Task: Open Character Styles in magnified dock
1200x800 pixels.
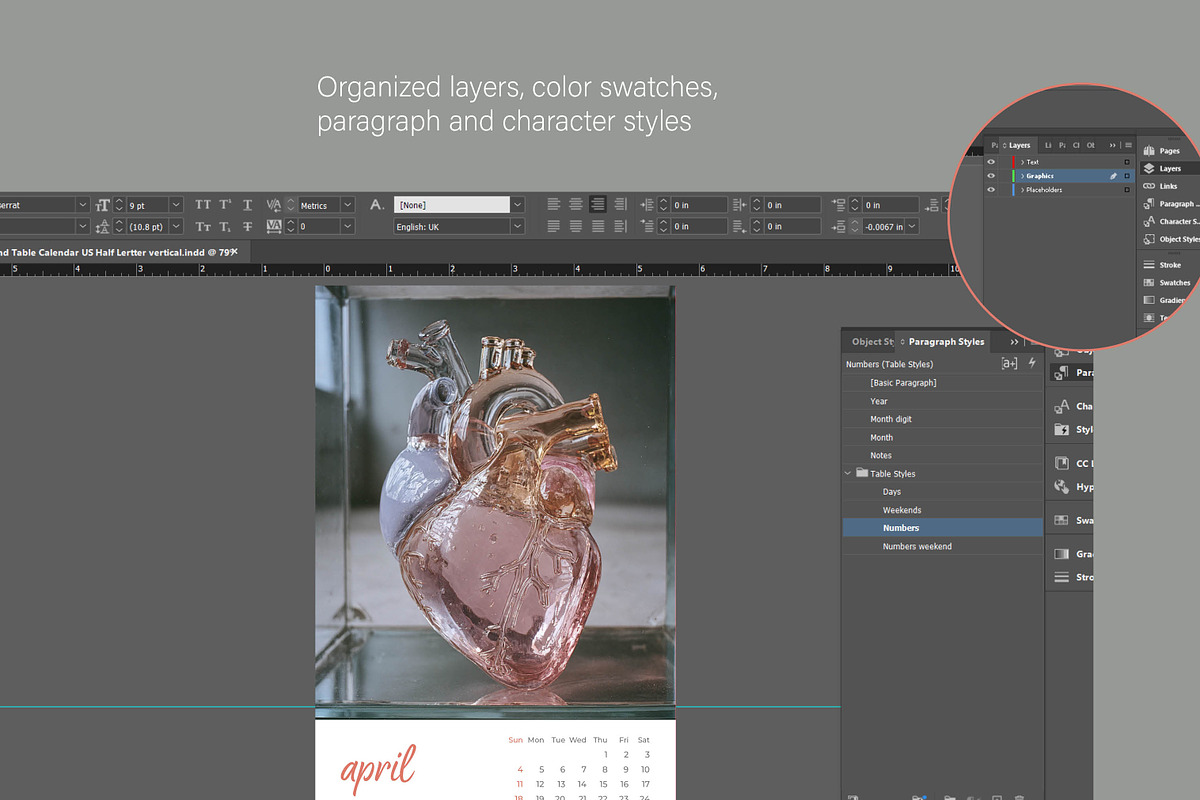Action: [x=1171, y=222]
